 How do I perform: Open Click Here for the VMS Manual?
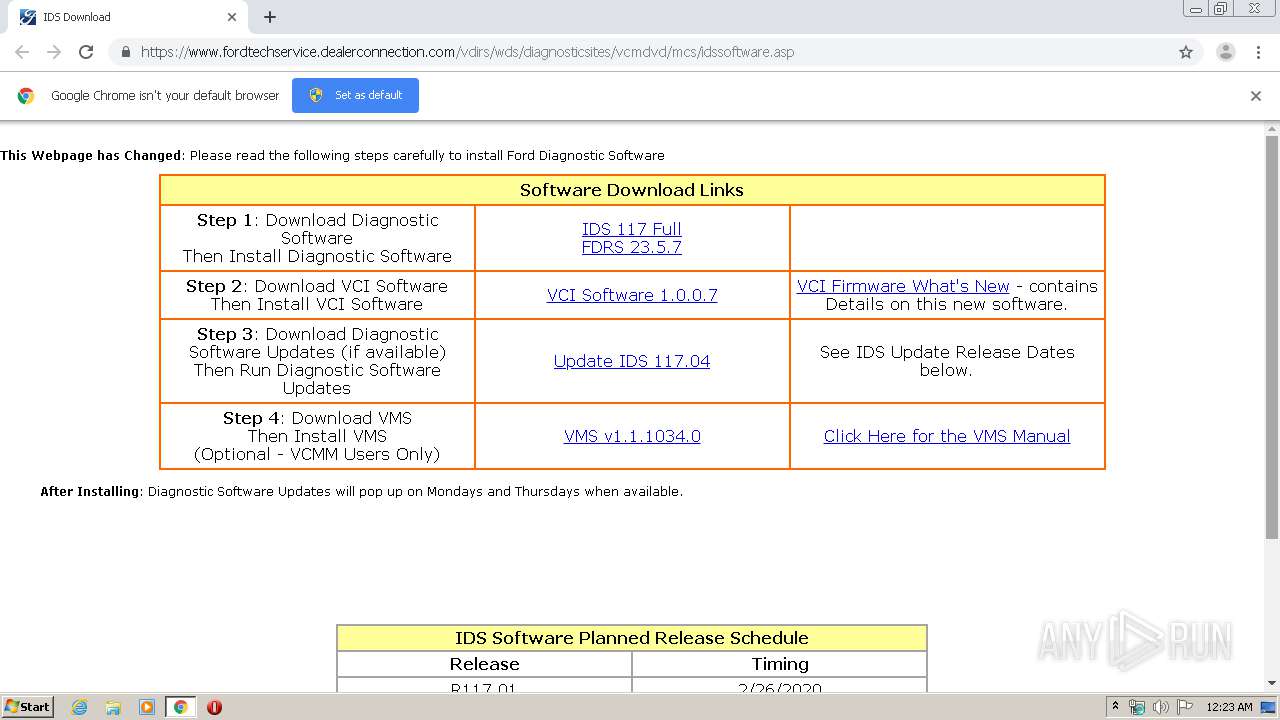947,436
